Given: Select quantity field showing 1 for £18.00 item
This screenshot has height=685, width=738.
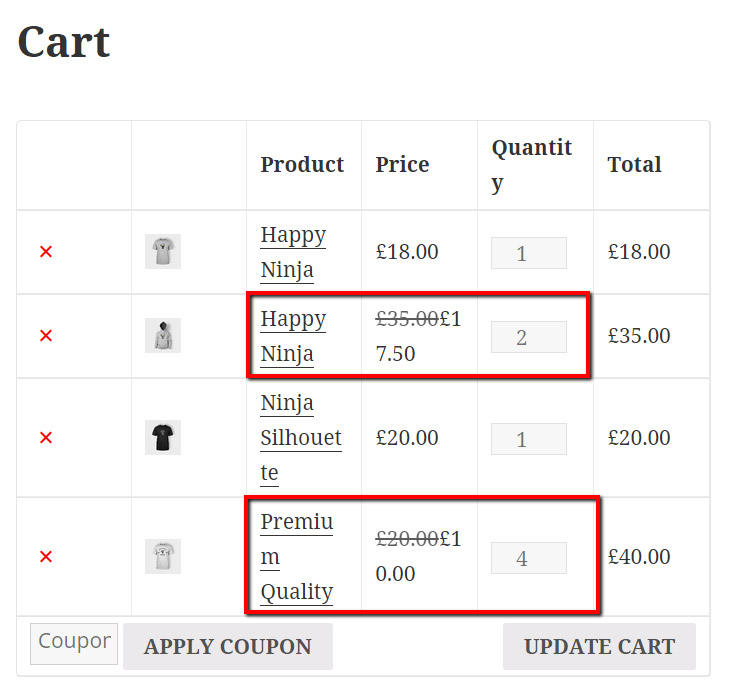Looking at the screenshot, I should click(529, 253).
